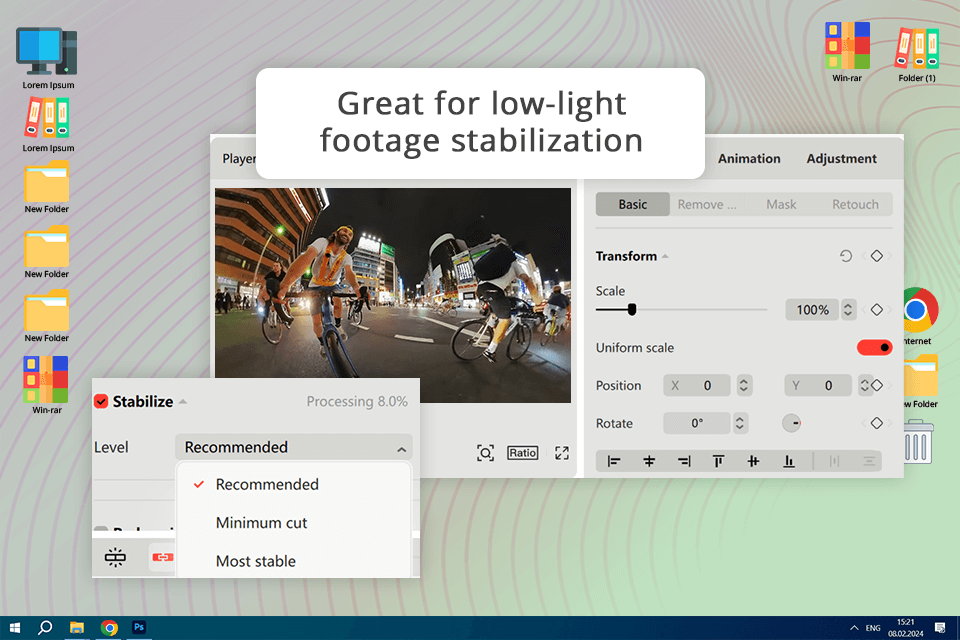Select the top-left computer desktop icon
This screenshot has height=640, width=960.
point(47,58)
